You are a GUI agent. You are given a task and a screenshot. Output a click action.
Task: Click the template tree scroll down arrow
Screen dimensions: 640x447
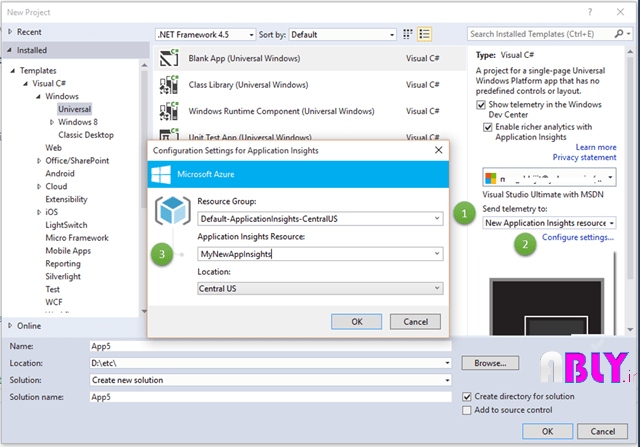coord(144,311)
